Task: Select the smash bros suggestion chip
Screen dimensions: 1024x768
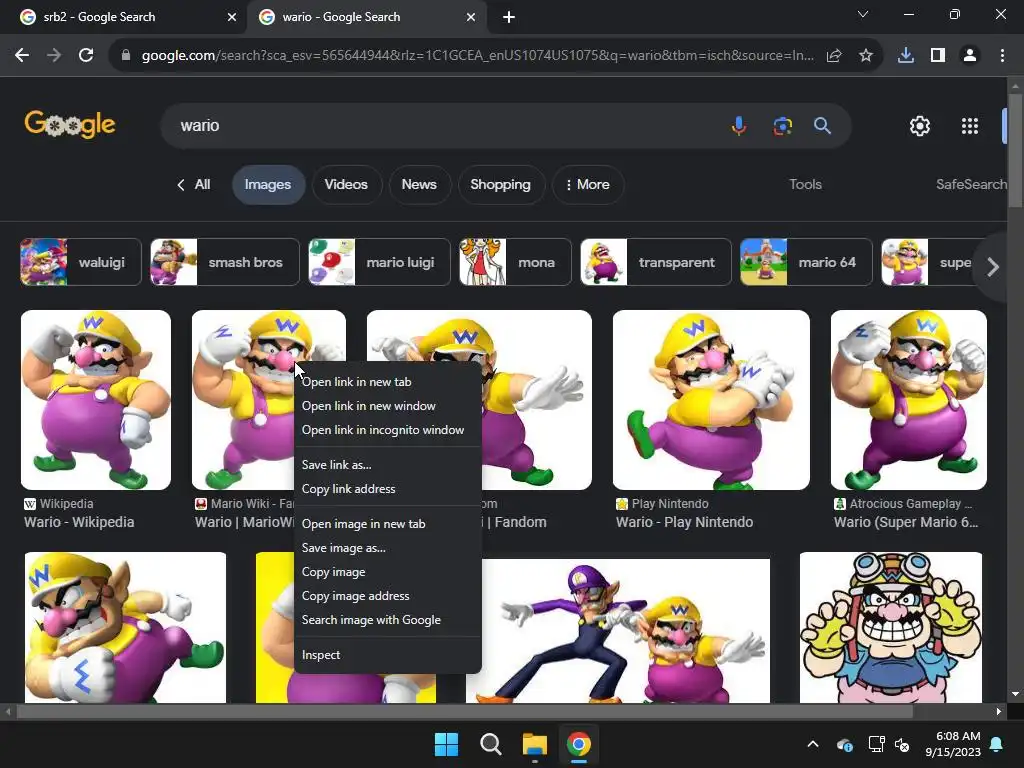Action: 225,262
